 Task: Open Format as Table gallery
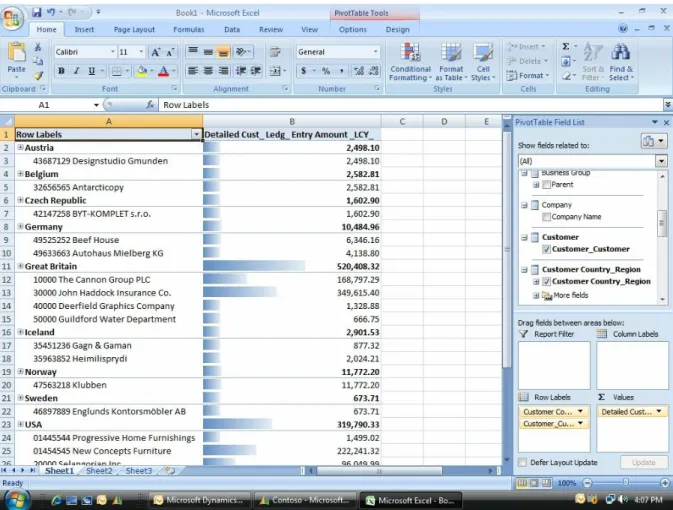tap(451, 62)
